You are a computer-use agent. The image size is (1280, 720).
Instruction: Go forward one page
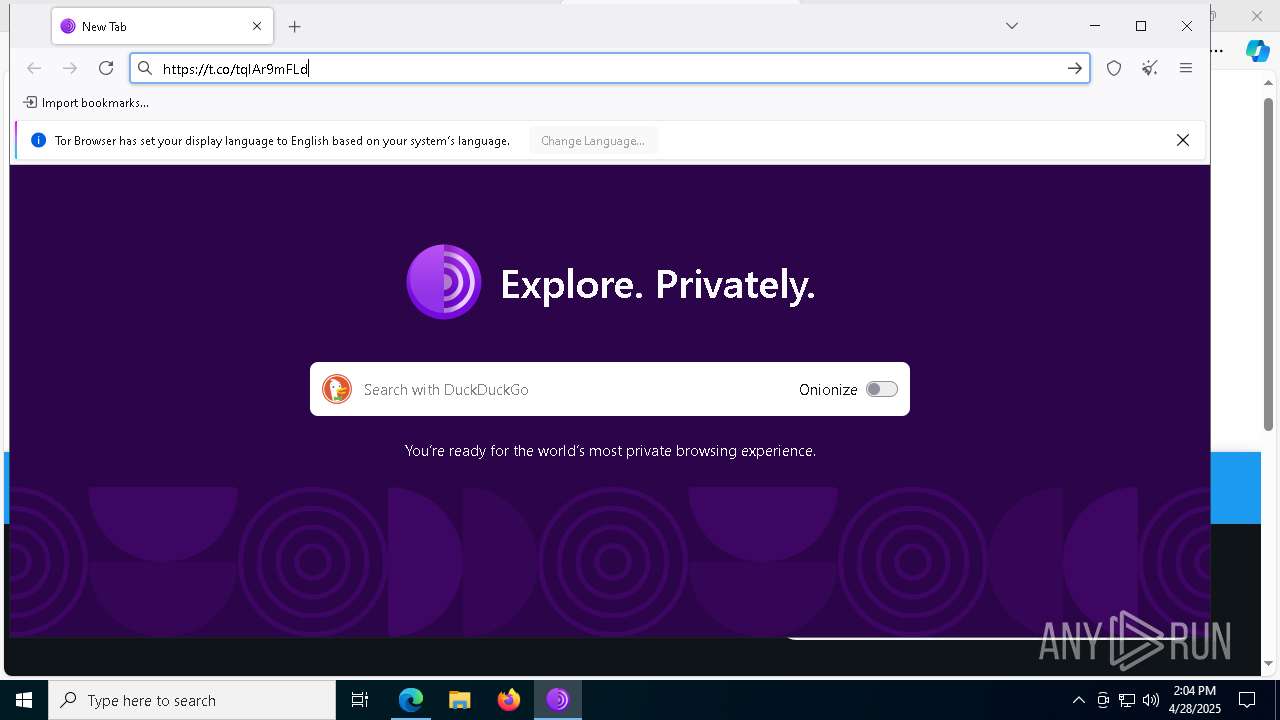pos(70,68)
